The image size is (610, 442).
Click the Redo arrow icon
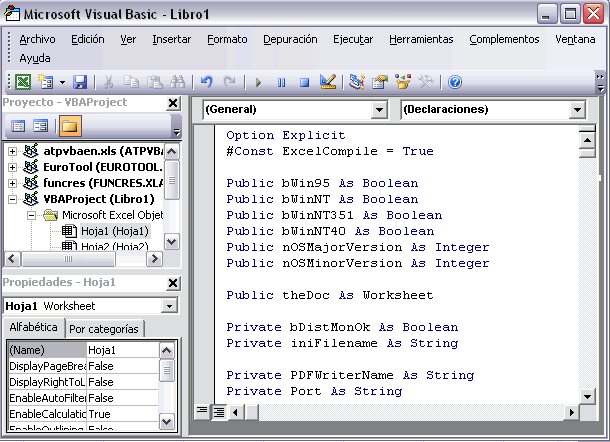tap(230, 82)
